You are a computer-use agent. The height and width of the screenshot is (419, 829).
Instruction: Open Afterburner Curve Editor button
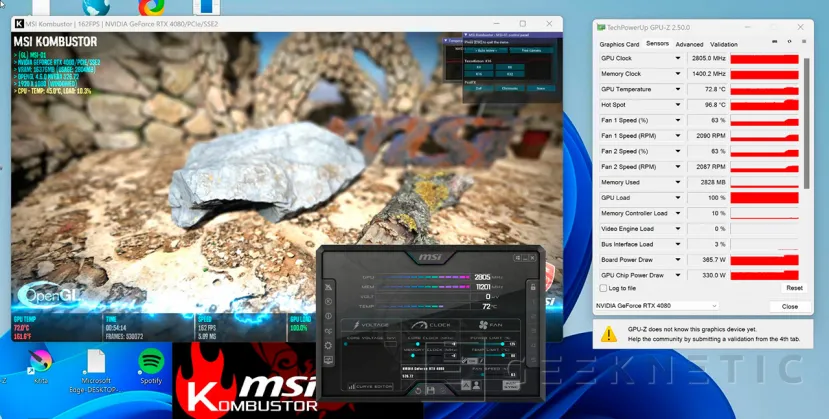[370, 386]
